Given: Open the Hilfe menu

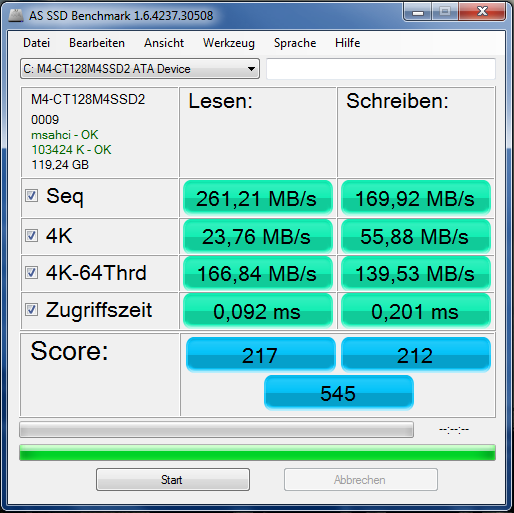Looking at the screenshot, I should pyautogui.click(x=348, y=43).
